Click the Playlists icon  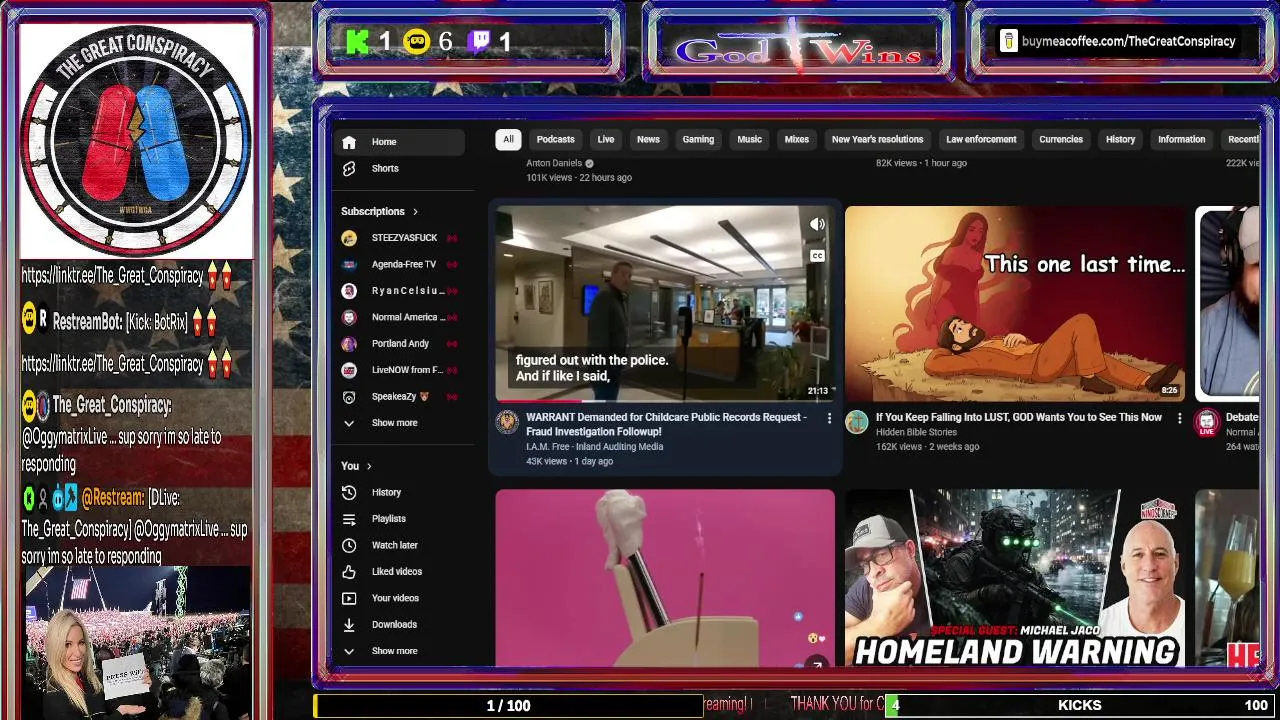(349, 519)
